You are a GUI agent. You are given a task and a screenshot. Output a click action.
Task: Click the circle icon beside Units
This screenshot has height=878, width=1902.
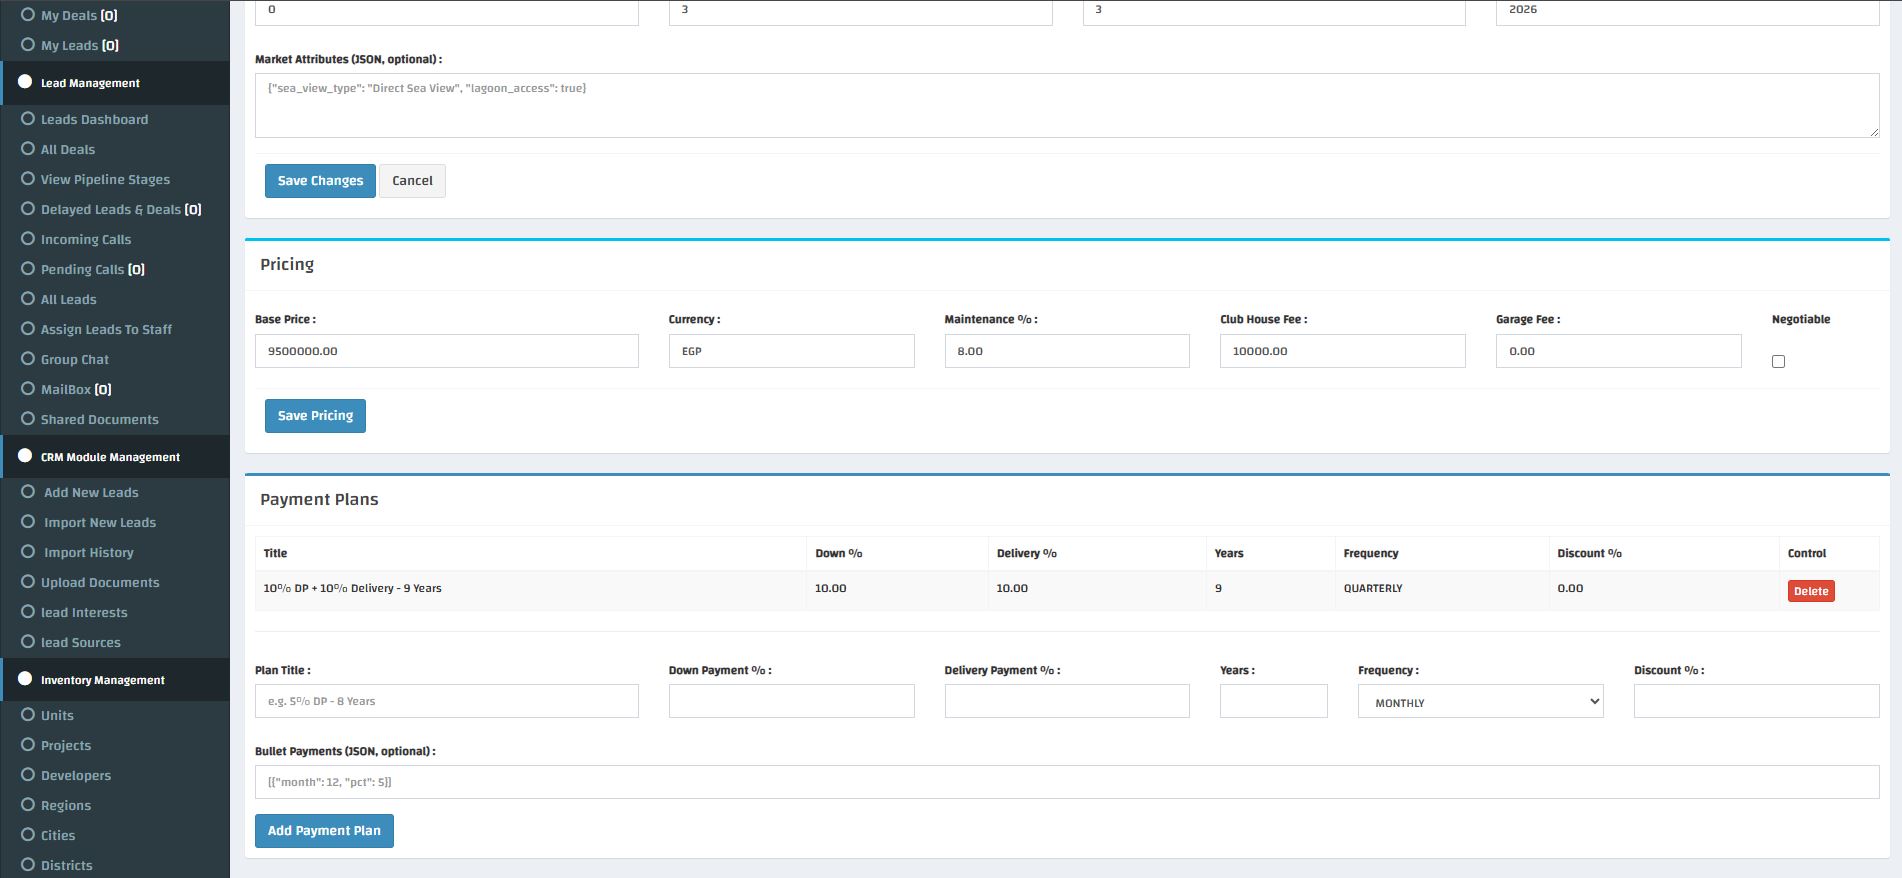(28, 714)
